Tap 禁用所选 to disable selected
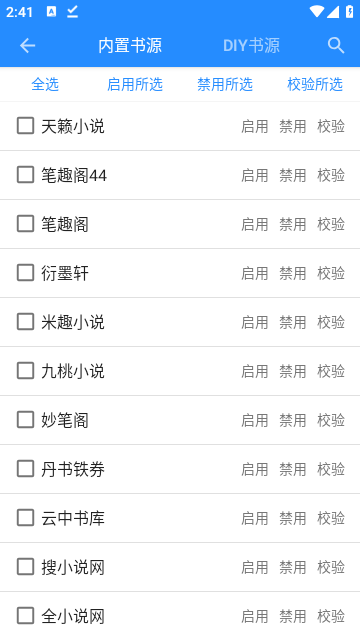The image size is (360, 640). 225,84
